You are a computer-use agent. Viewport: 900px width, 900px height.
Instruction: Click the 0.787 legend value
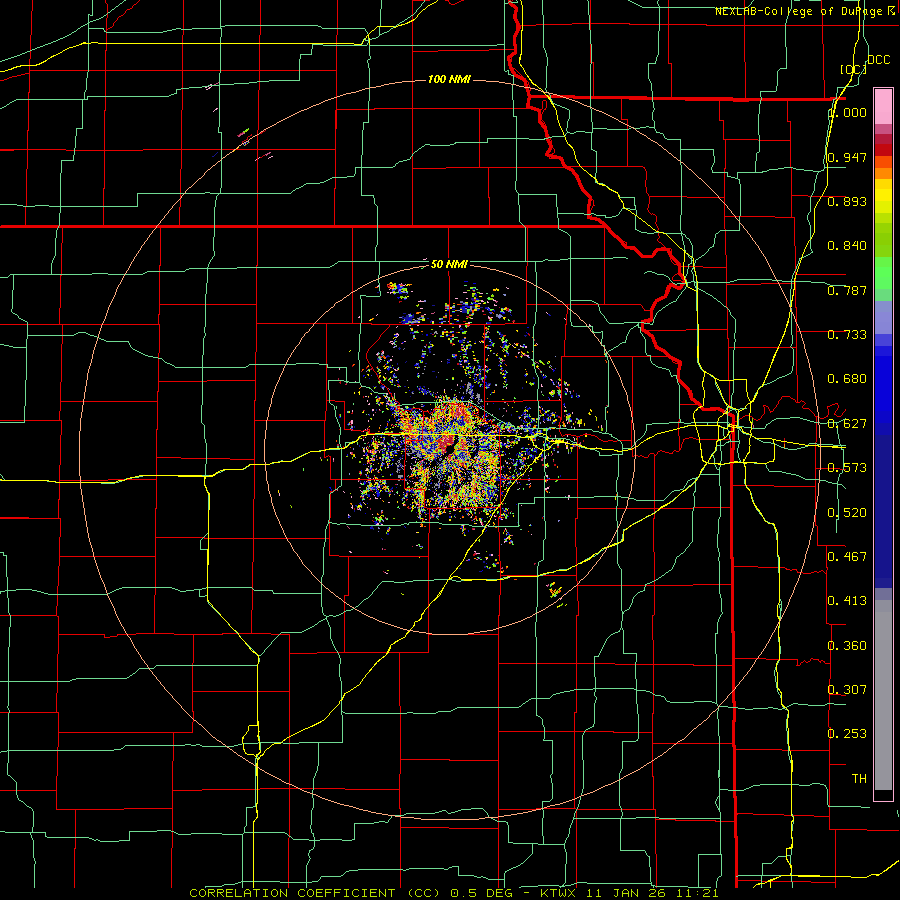(x=847, y=290)
